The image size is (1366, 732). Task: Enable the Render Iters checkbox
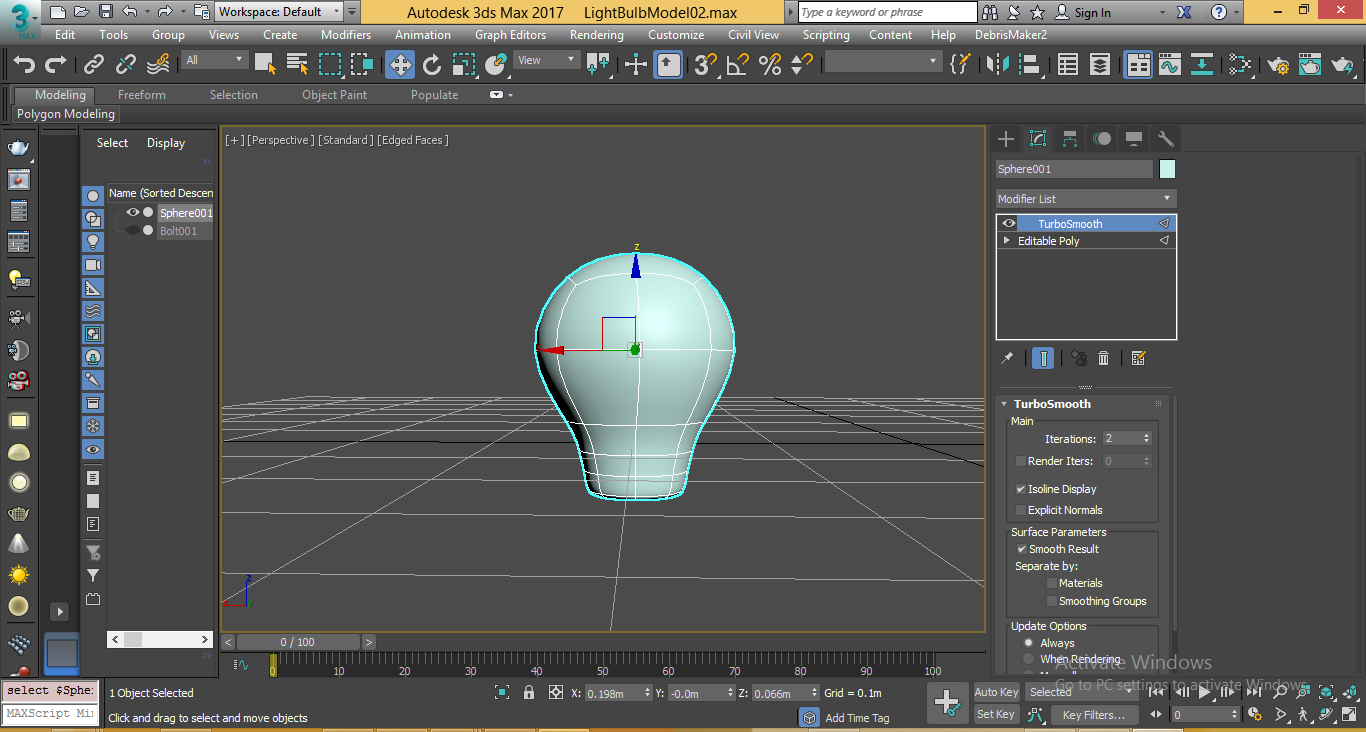point(1021,461)
